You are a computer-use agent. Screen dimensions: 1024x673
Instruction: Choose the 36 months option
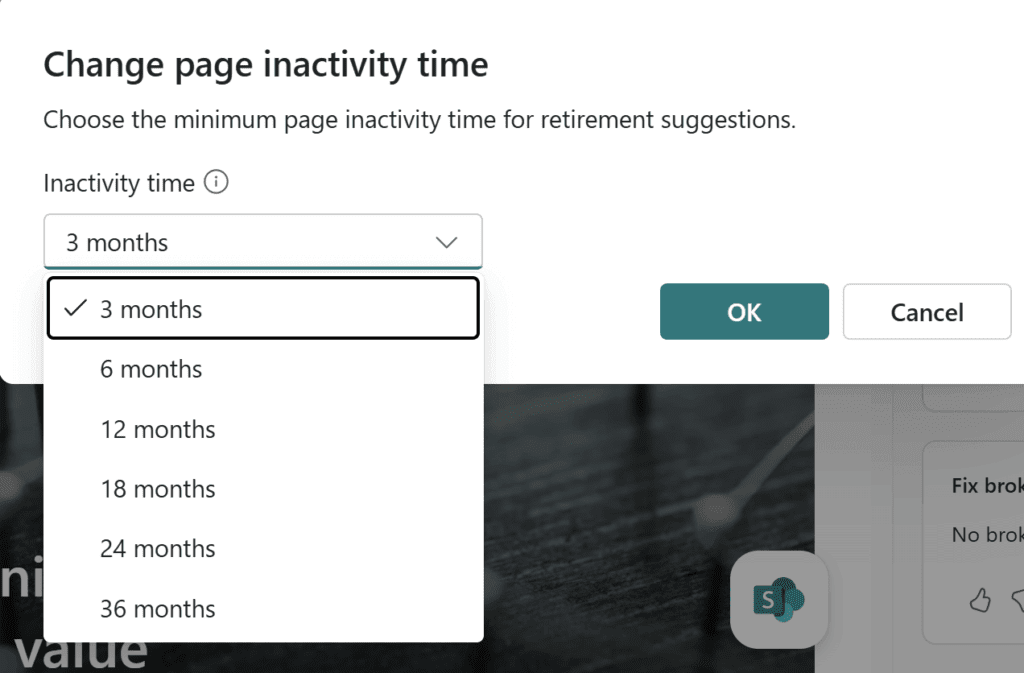158,609
